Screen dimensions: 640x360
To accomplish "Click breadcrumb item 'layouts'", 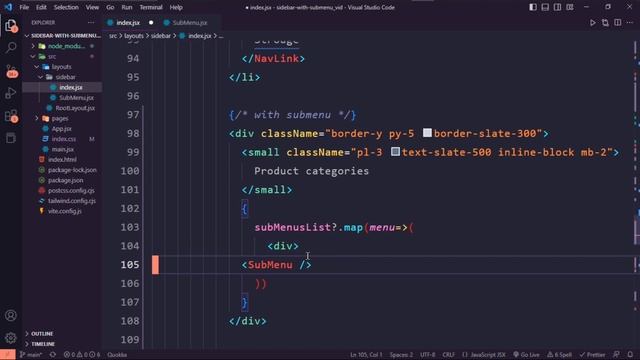I will click(x=134, y=36).
